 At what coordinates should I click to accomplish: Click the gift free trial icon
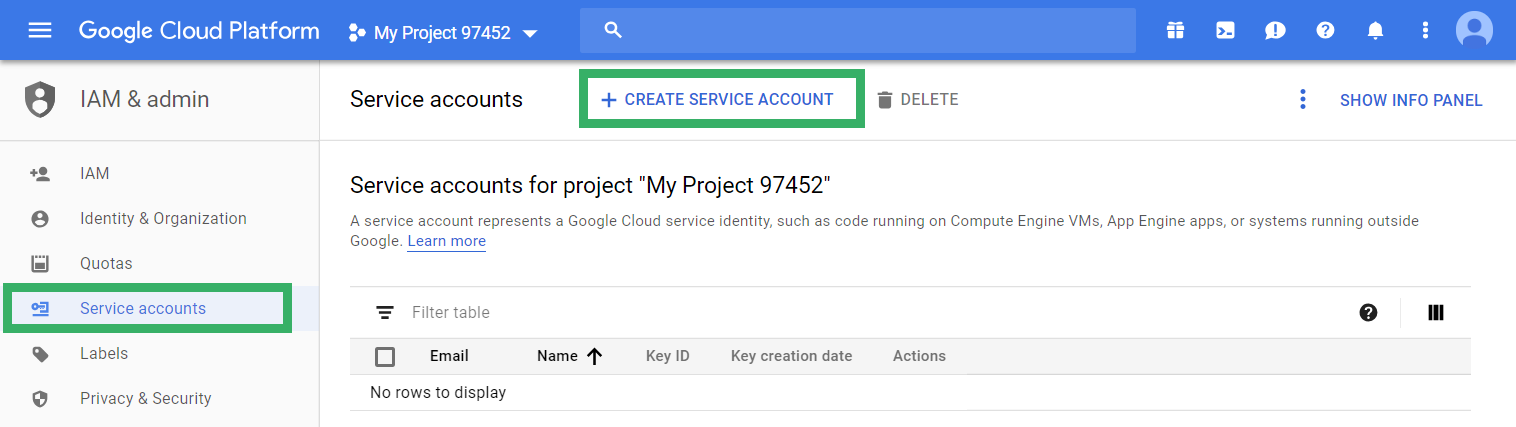pyautogui.click(x=1175, y=30)
